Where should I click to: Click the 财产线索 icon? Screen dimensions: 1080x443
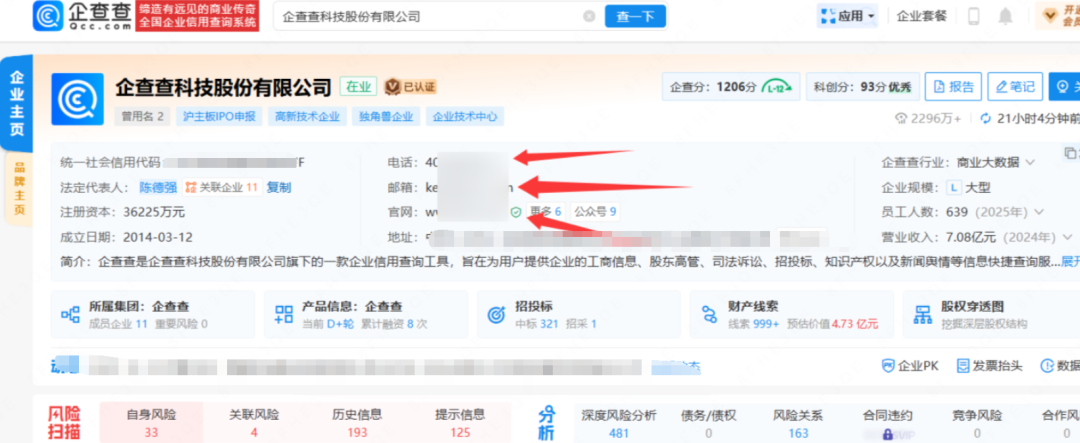(x=709, y=315)
